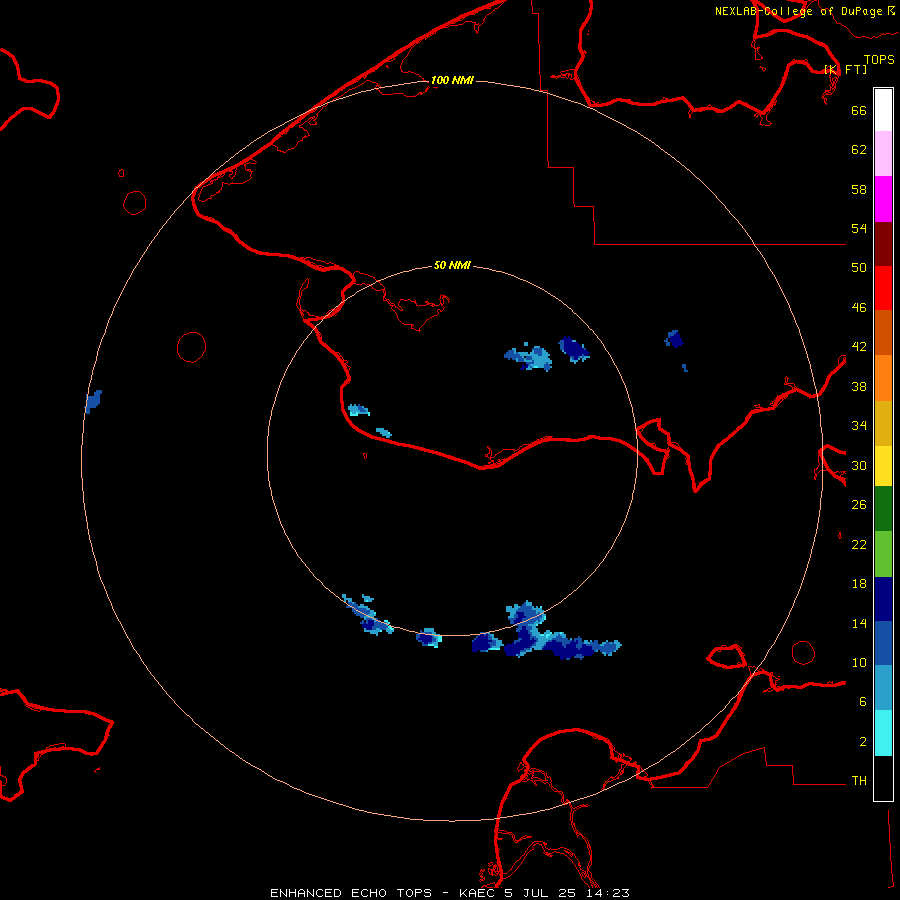Image resolution: width=900 pixels, height=900 pixels.
Task: Click the KAEC station identifier in caption
Action: (478, 893)
